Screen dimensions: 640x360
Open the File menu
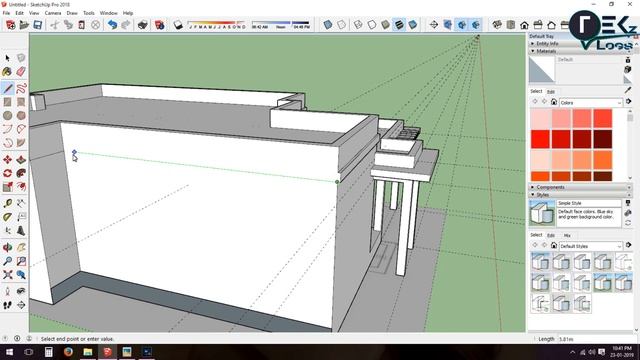(x=6, y=13)
